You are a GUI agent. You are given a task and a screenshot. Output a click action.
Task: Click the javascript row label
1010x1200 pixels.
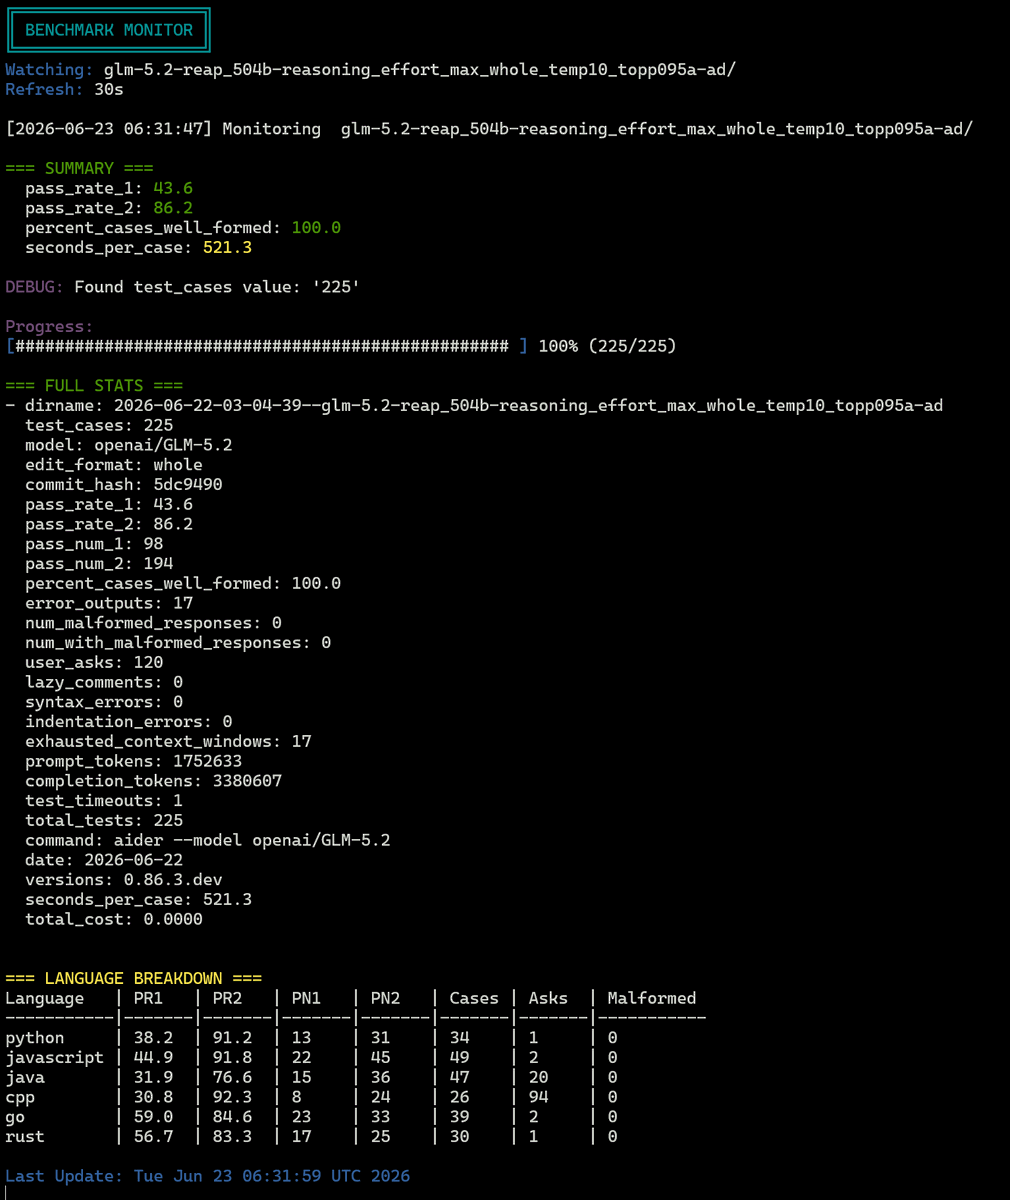55,1058
